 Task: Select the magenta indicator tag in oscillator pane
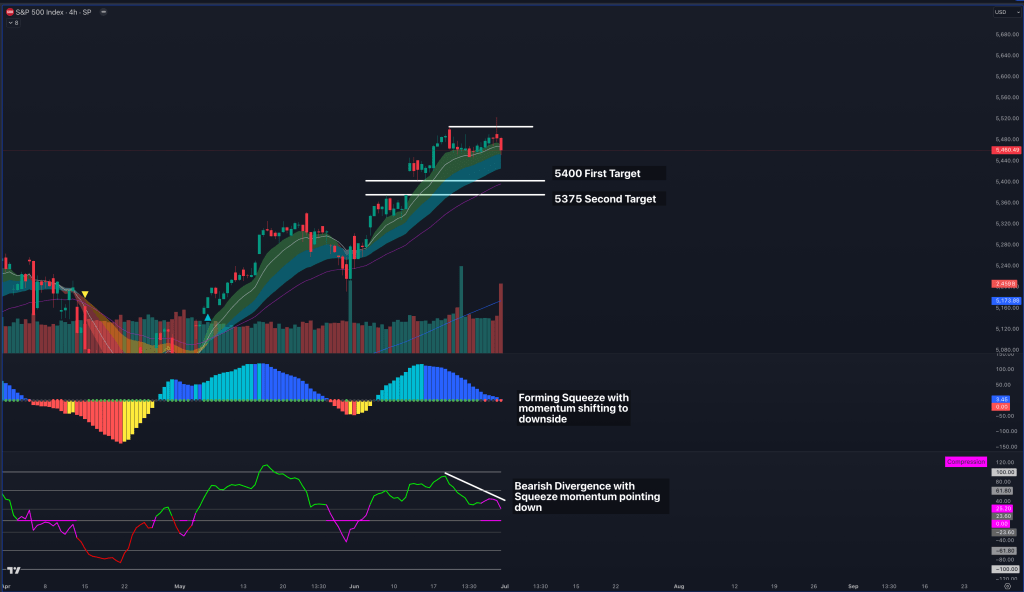(x=965, y=461)
